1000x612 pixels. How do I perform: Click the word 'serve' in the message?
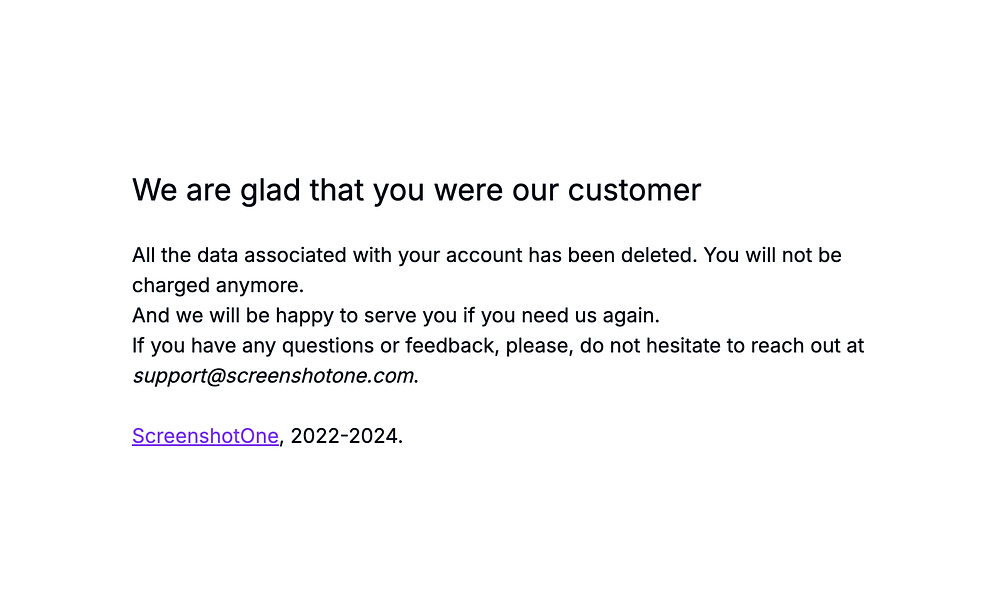click(x=383, y=316)
